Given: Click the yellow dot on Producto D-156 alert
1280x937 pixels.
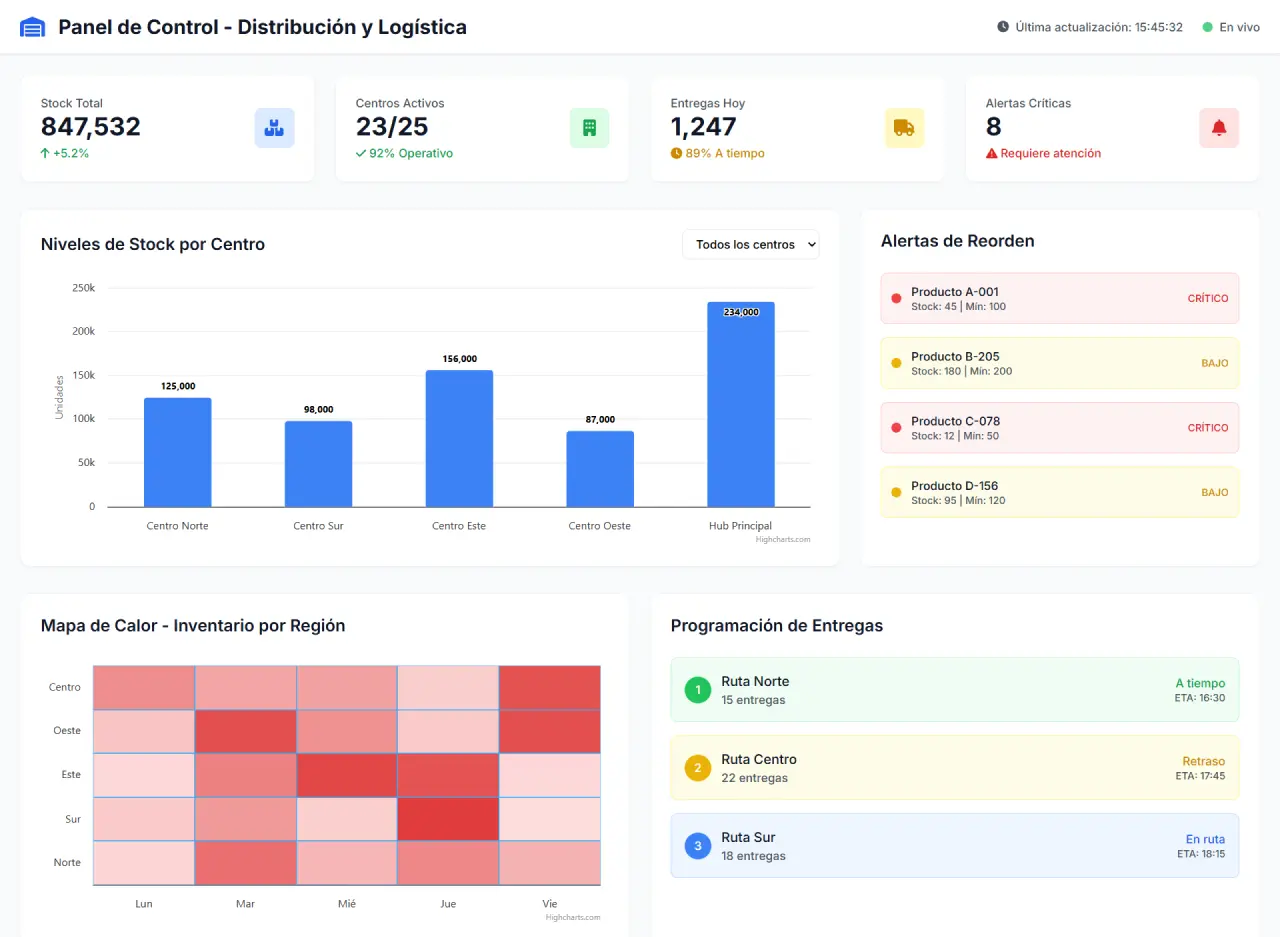Looking at the screenshot, I should 896,492.
